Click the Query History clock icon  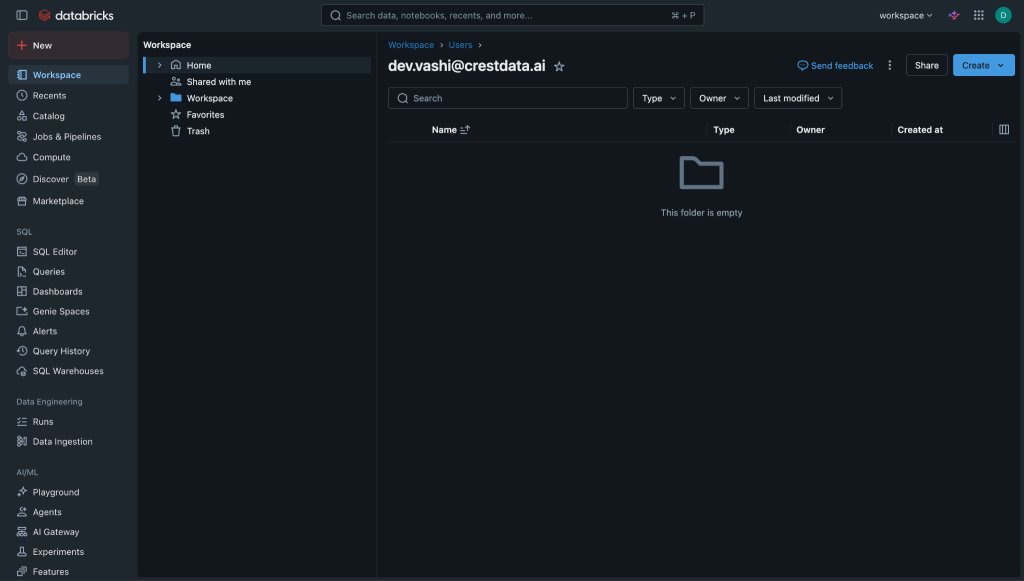coord(22,351)
